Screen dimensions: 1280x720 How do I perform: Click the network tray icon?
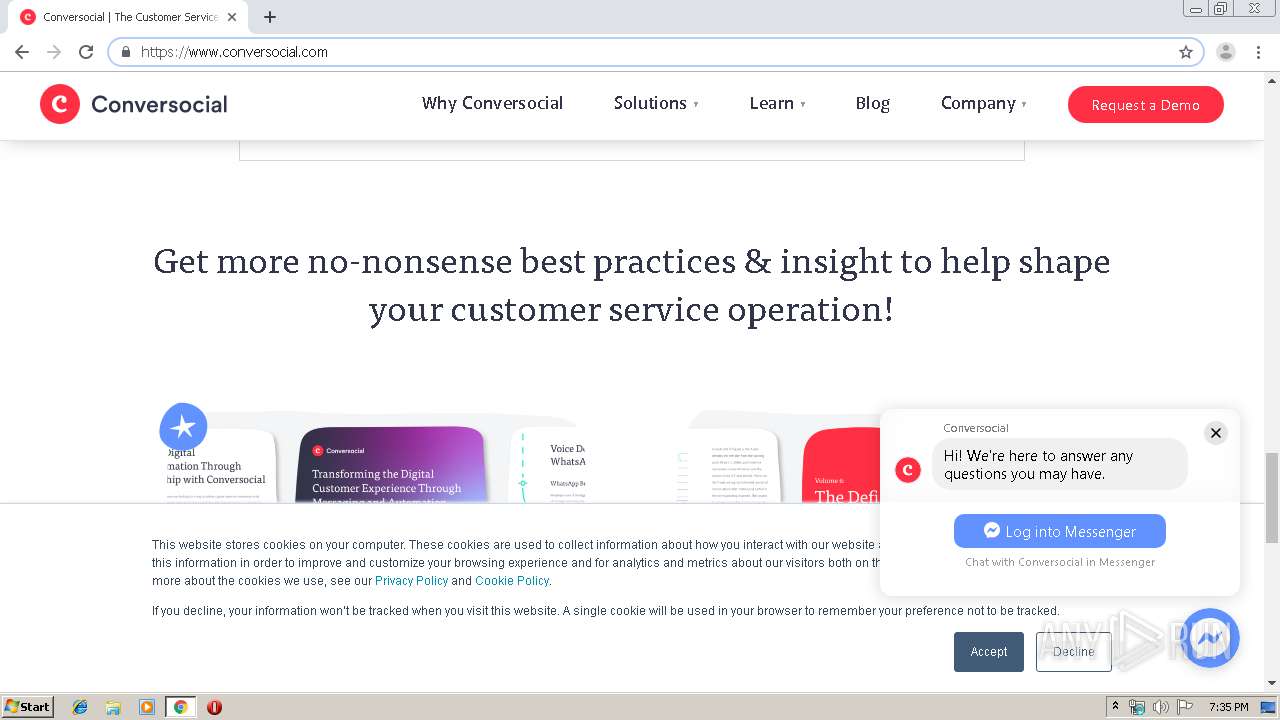(1137, 707)
